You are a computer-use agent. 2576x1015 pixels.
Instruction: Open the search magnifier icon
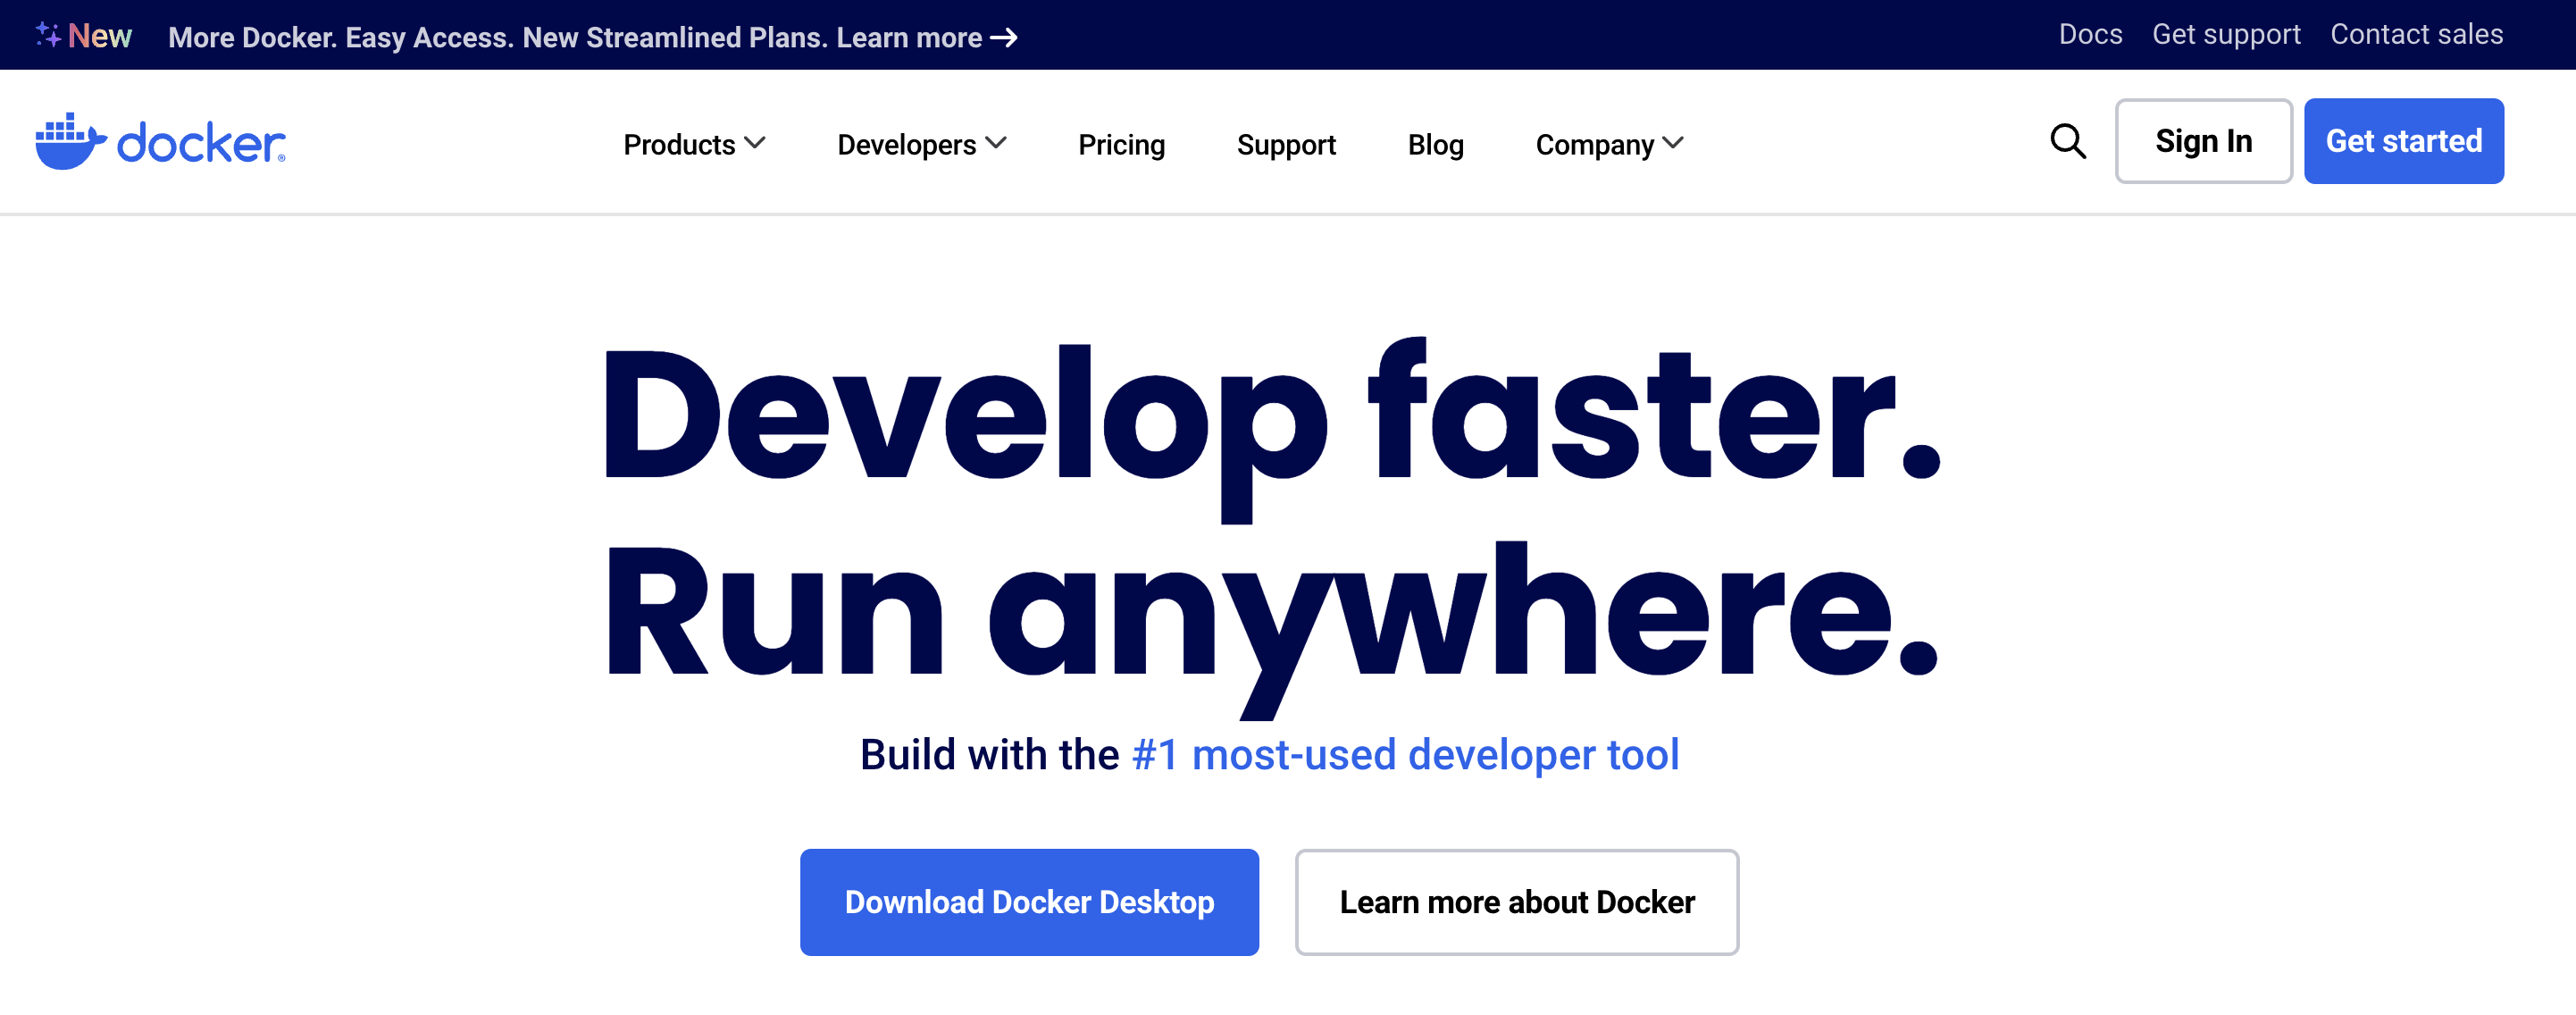2067,141
